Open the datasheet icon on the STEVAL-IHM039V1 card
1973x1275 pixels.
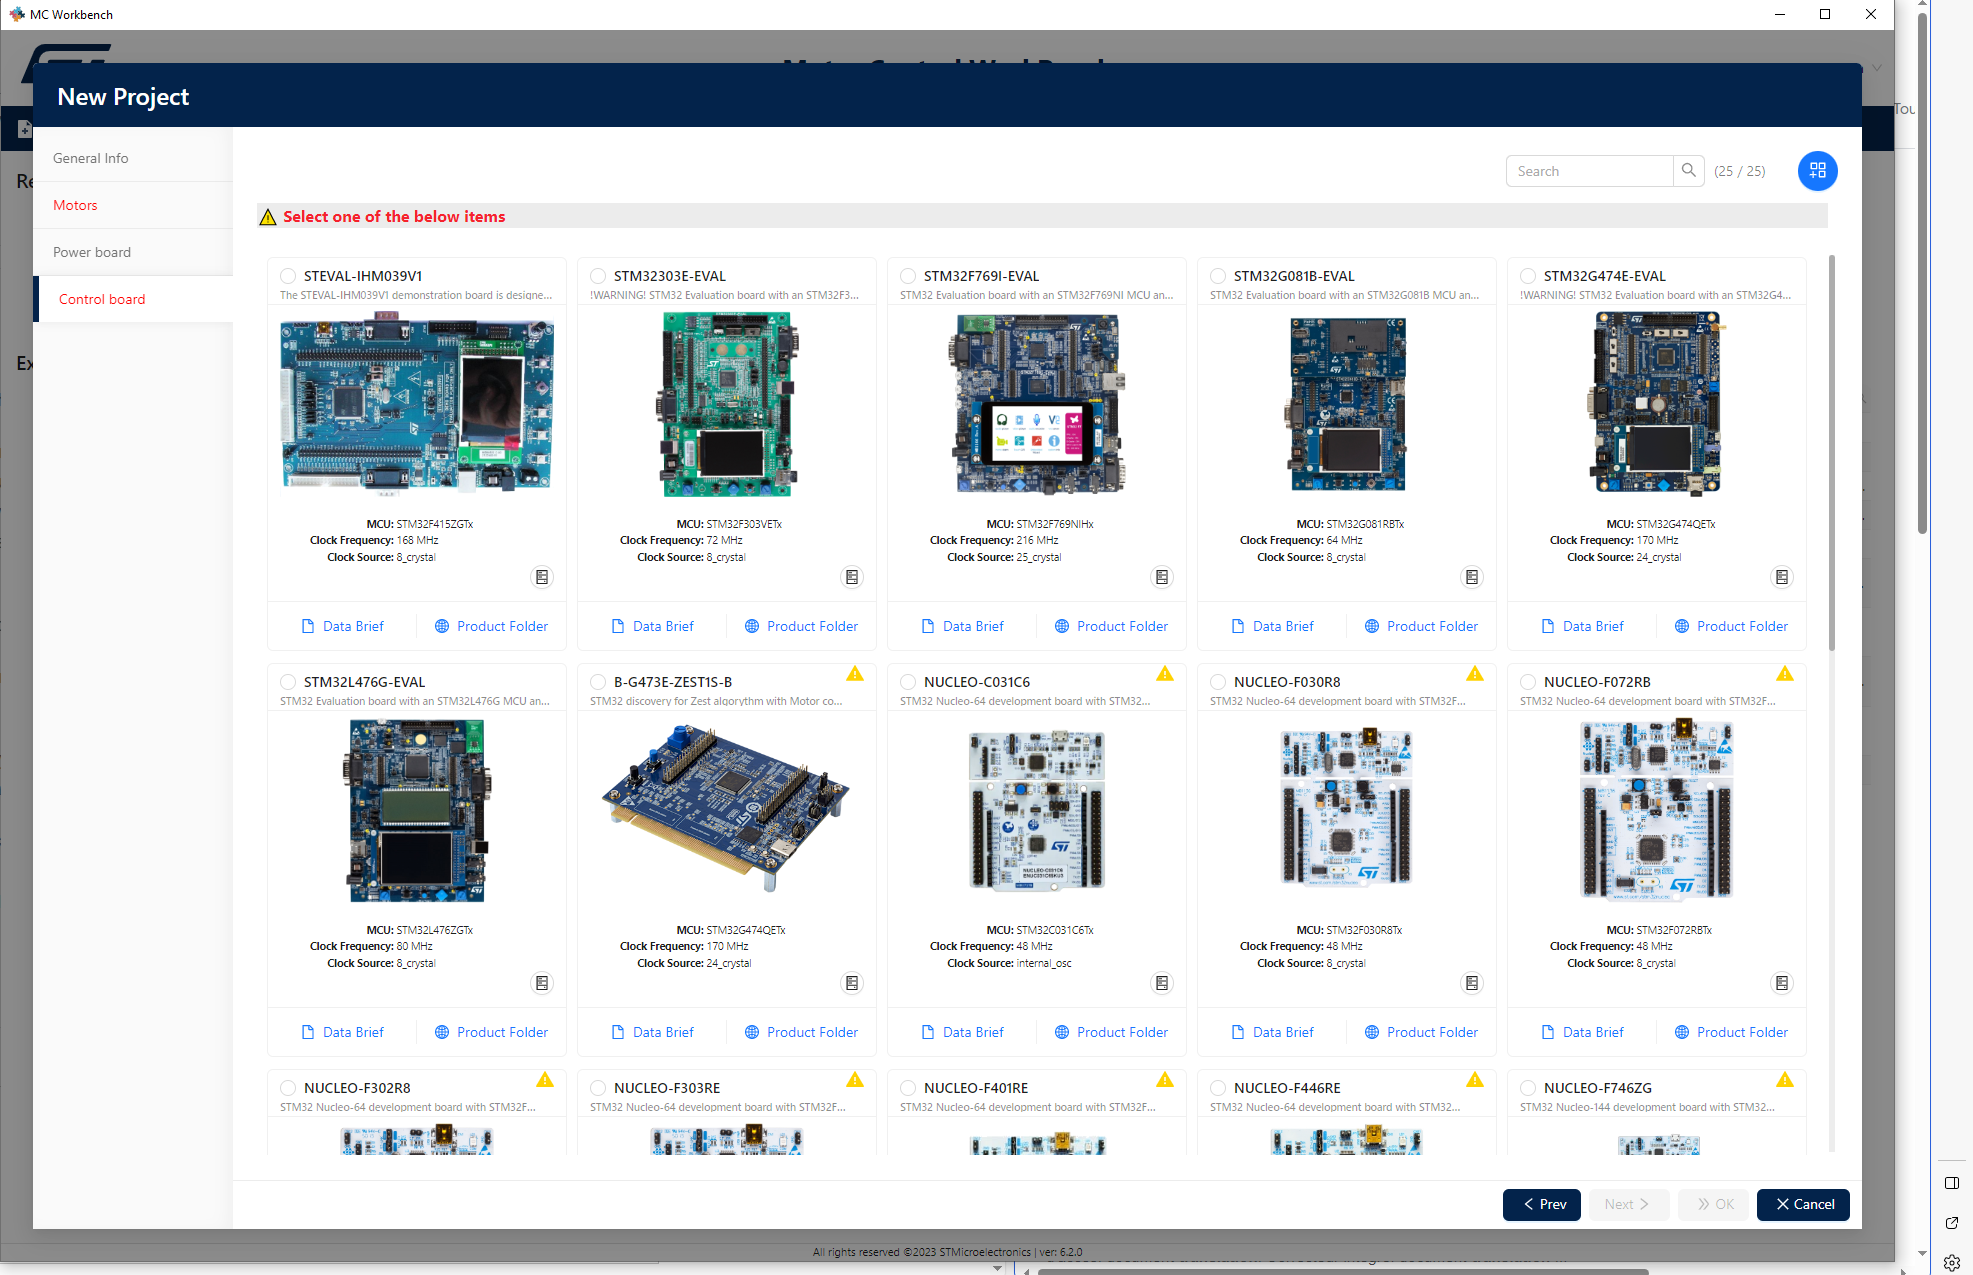pos(542,577)
